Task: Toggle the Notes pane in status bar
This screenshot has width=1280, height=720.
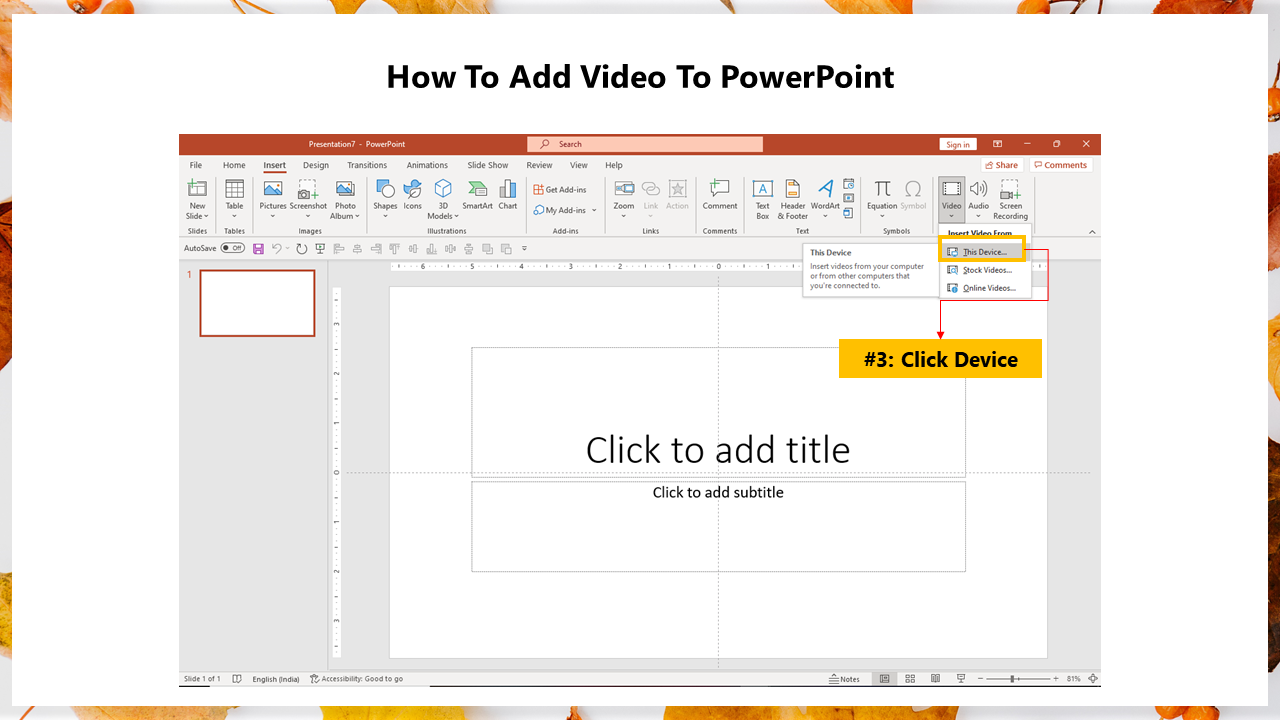Action: point(845,678)
